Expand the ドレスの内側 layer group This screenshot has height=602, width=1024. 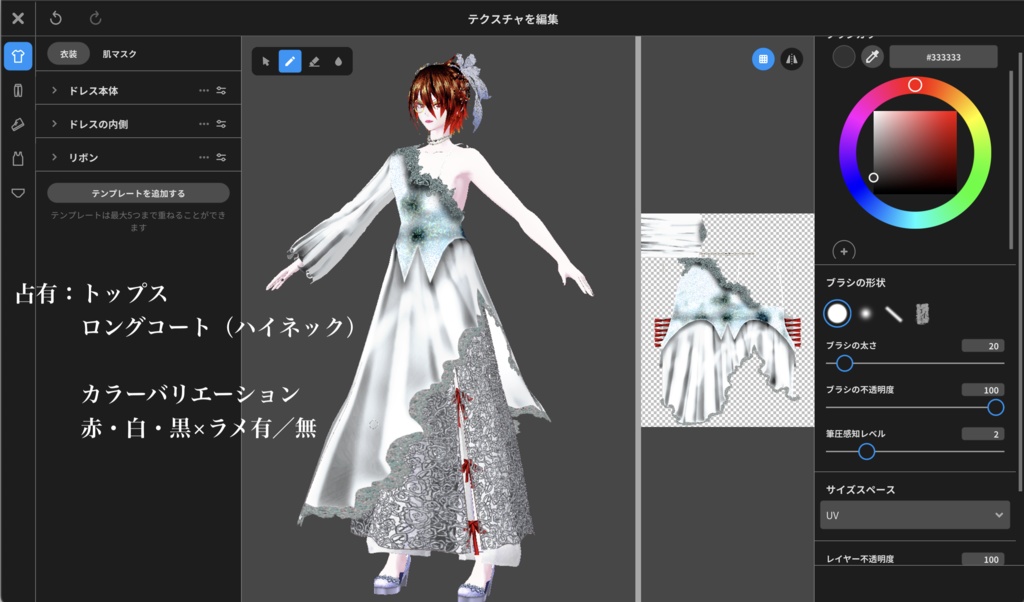[x=54, y=123]
